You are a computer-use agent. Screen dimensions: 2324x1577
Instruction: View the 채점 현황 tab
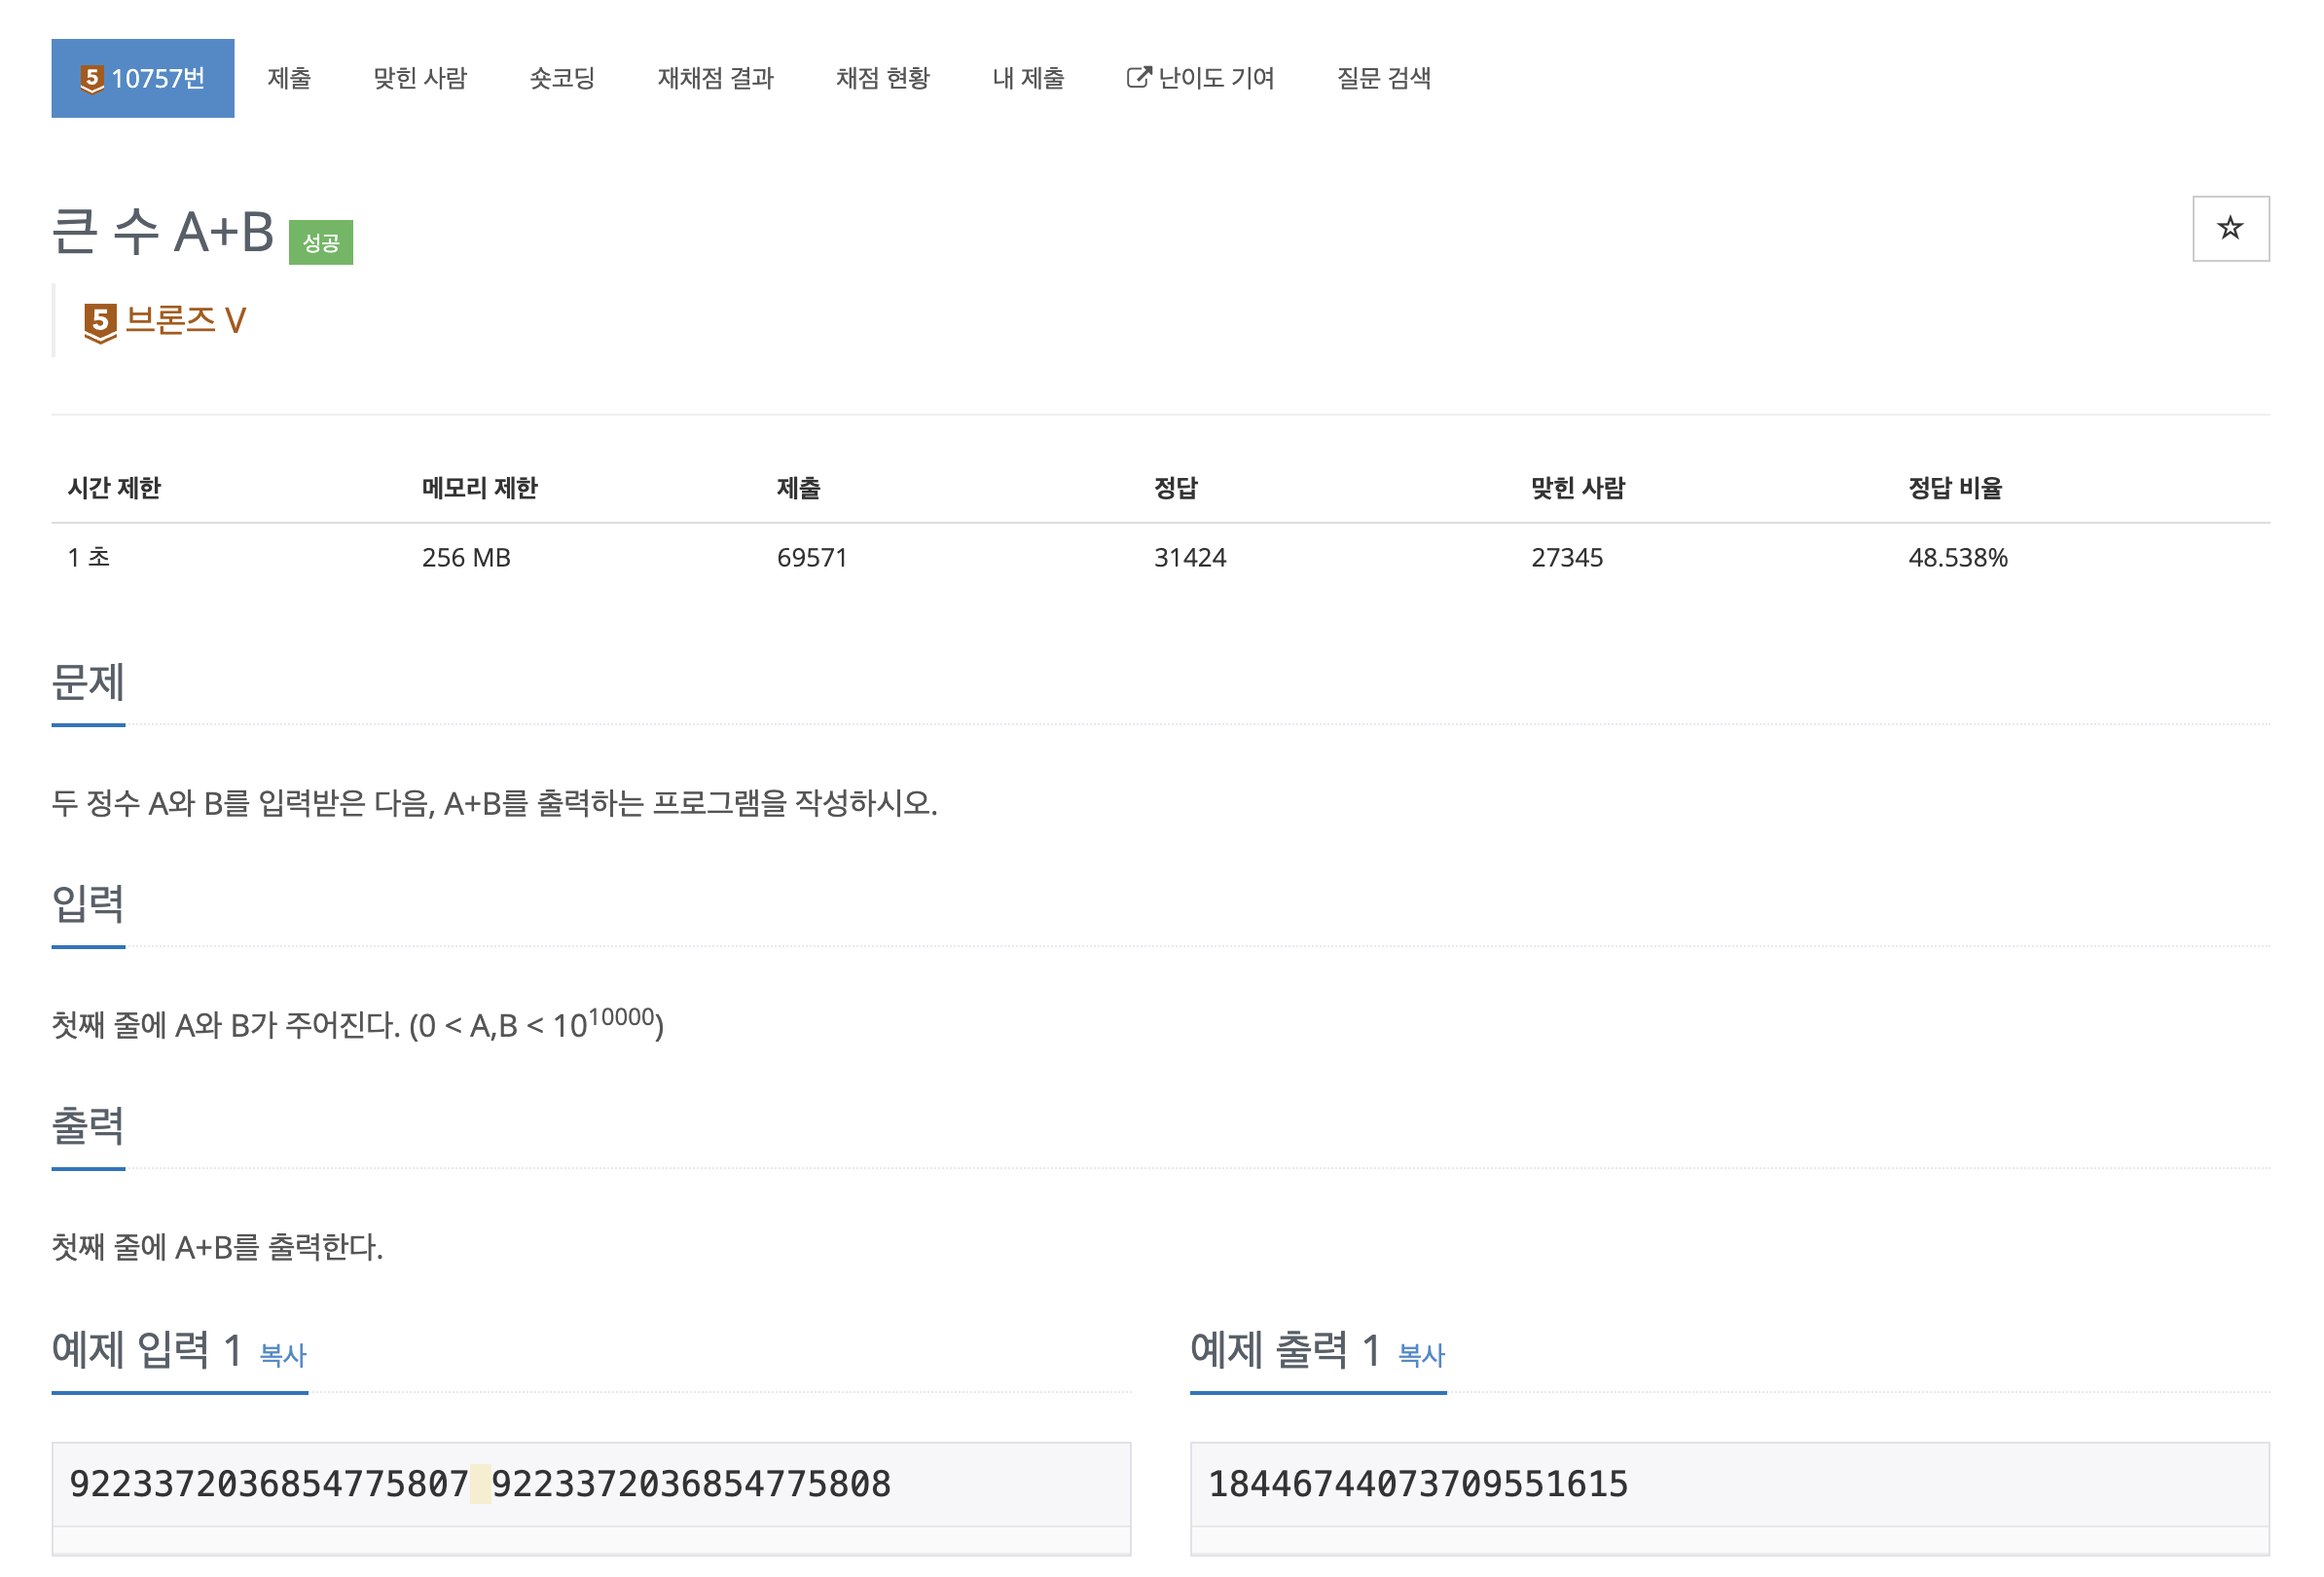point(883,79)
